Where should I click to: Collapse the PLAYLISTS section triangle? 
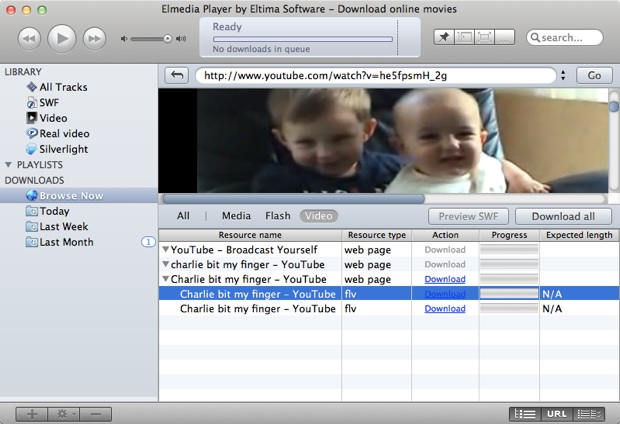click(x=8, y=165)
